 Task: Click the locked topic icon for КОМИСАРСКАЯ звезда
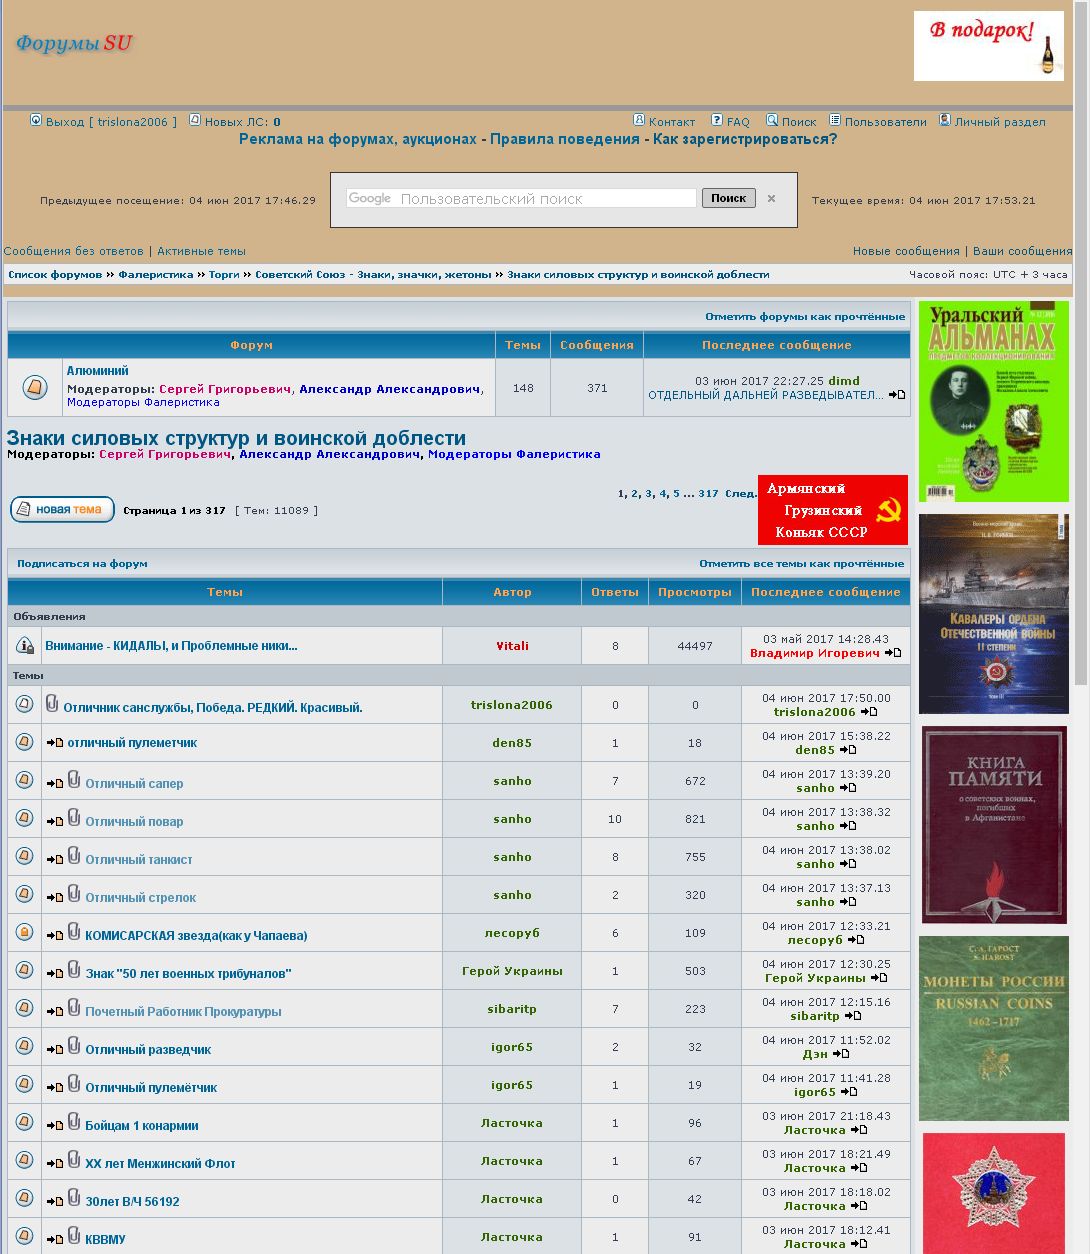pos(25,933)
